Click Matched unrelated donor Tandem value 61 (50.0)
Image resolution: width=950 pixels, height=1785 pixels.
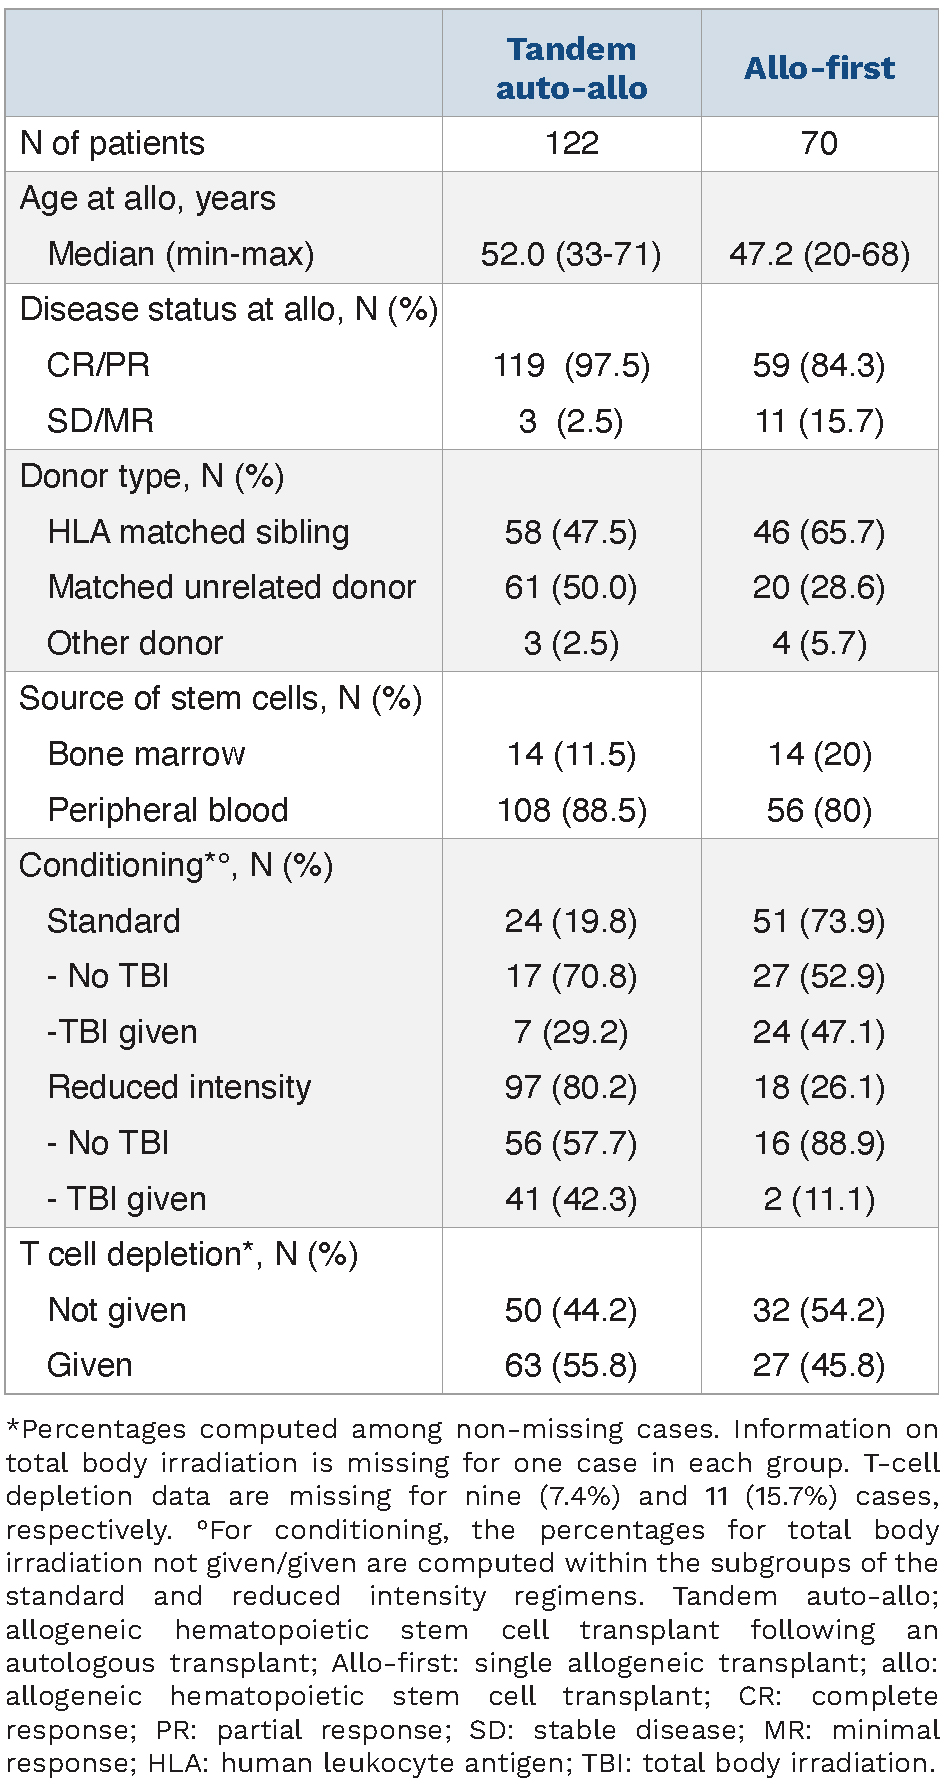(x=571, y=587)
